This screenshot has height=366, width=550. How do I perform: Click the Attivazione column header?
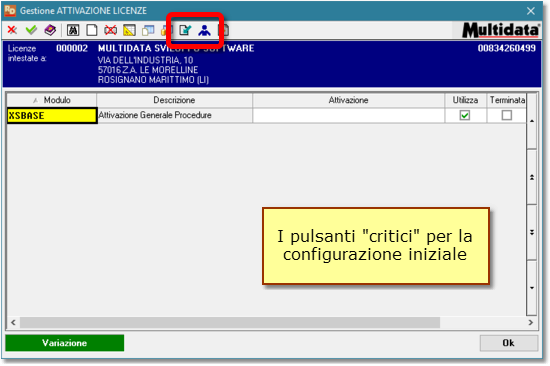coord(348,100)
